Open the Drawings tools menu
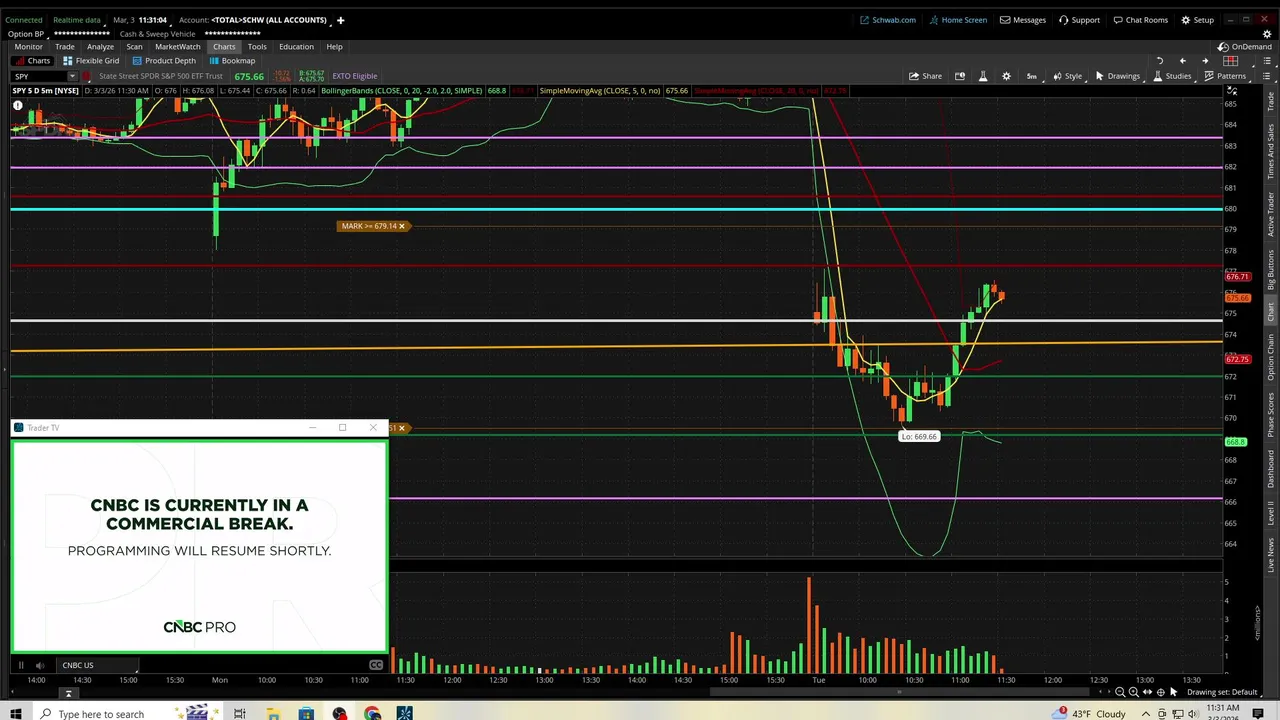 point(1117,76)
